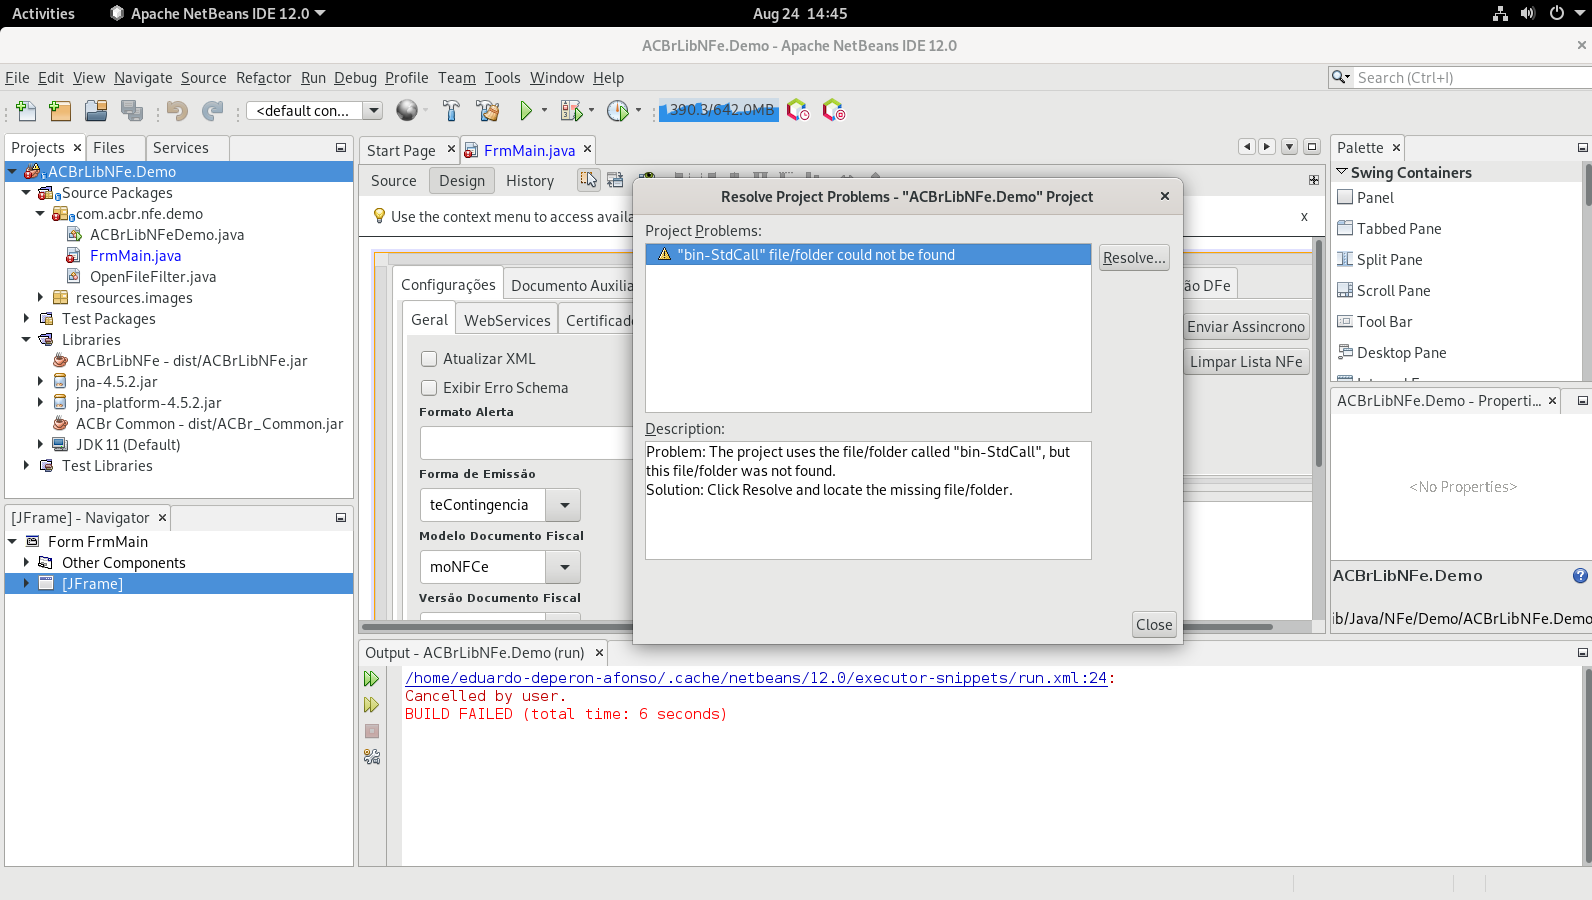Expand the jna-4.5.2.jar node
Viewport: 1592px width, 900px height.
point(40,382)
